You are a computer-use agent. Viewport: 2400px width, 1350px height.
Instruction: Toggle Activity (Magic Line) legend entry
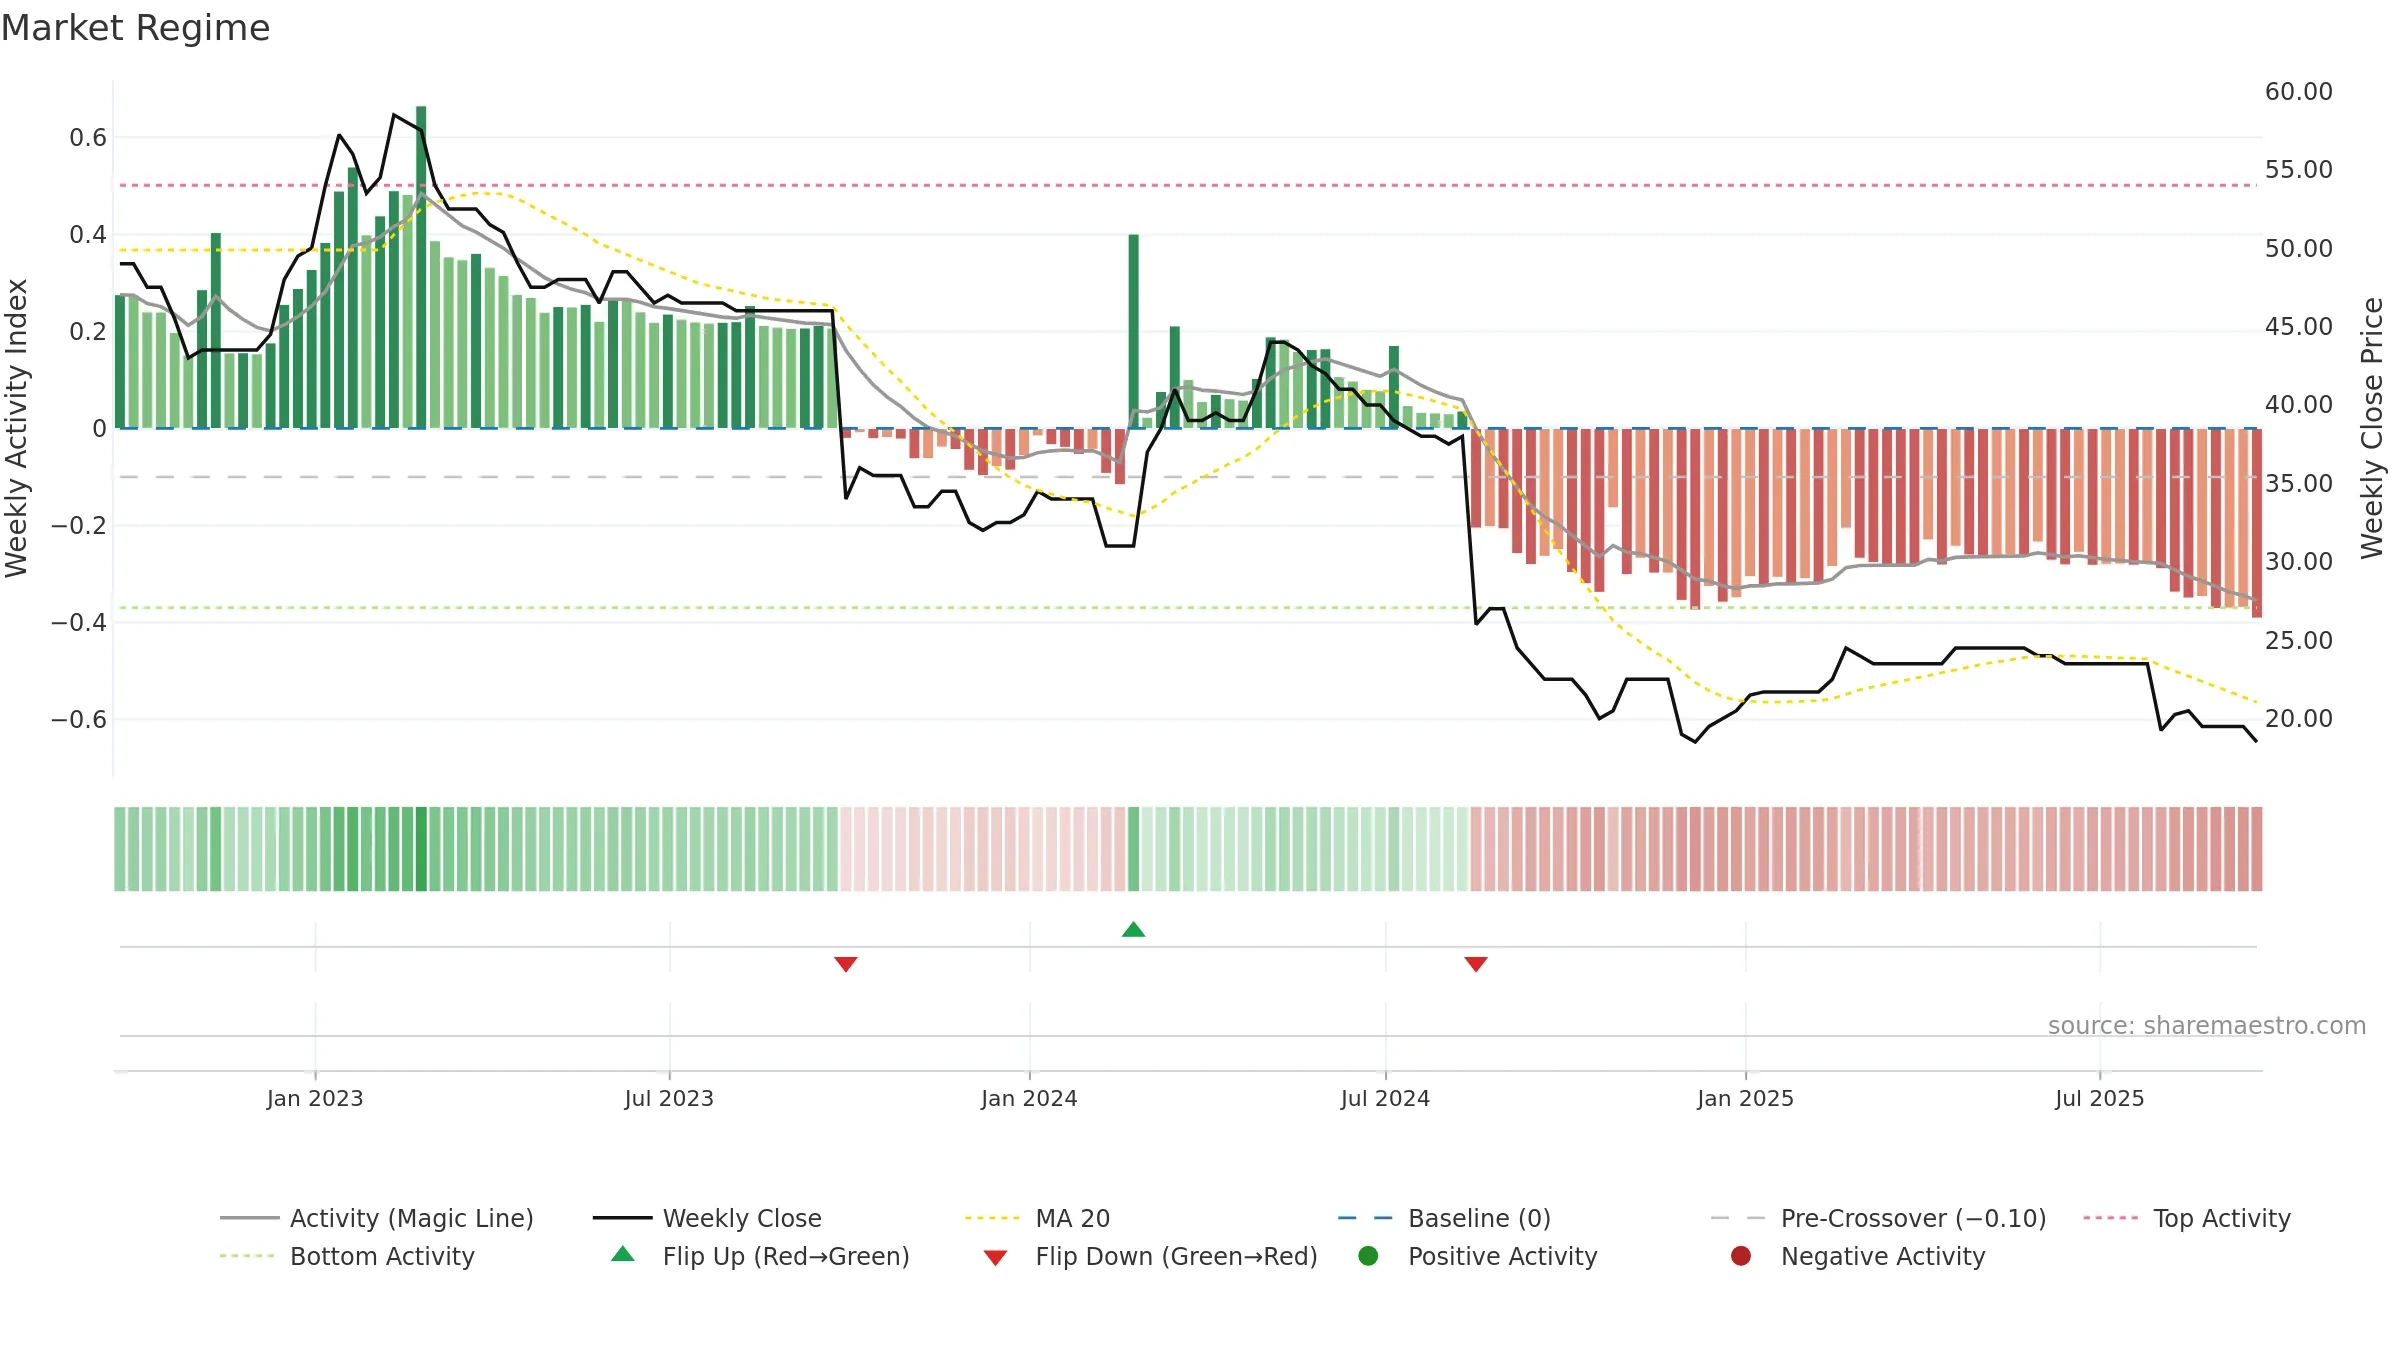pyautogui.click(x=377, y=1218)
